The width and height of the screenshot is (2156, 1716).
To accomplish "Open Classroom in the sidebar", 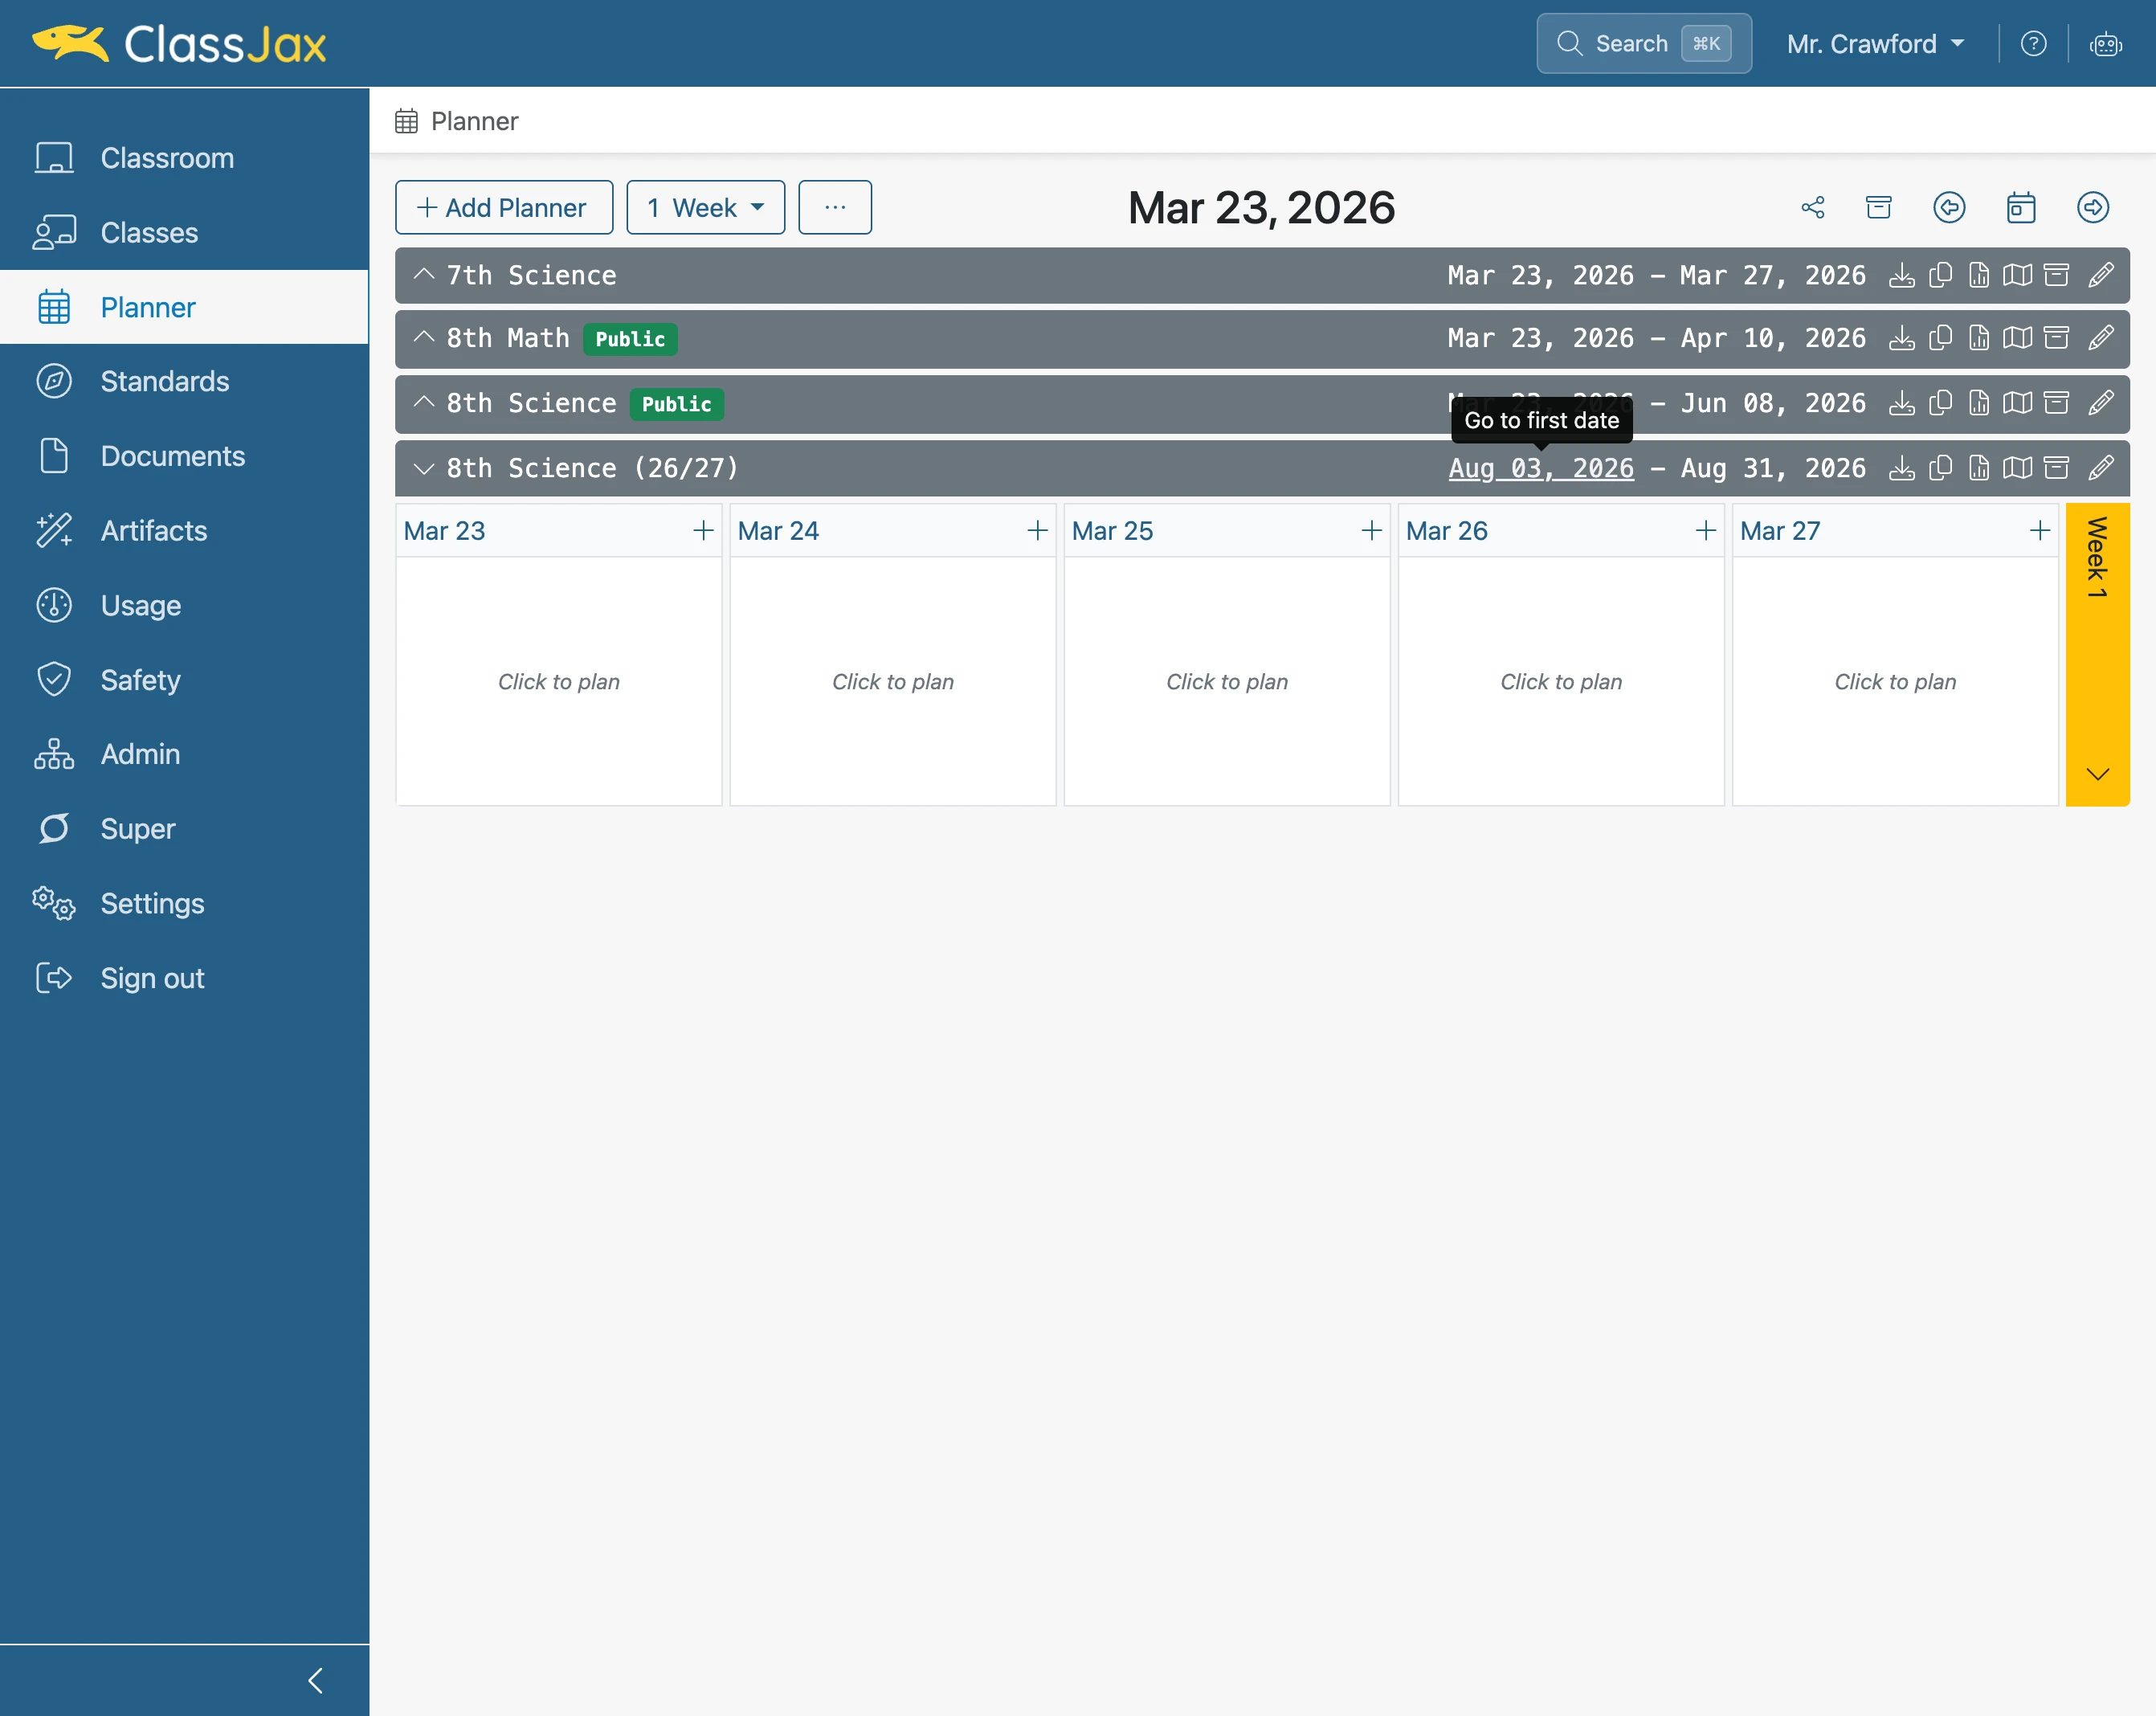I will click(184, 158).
